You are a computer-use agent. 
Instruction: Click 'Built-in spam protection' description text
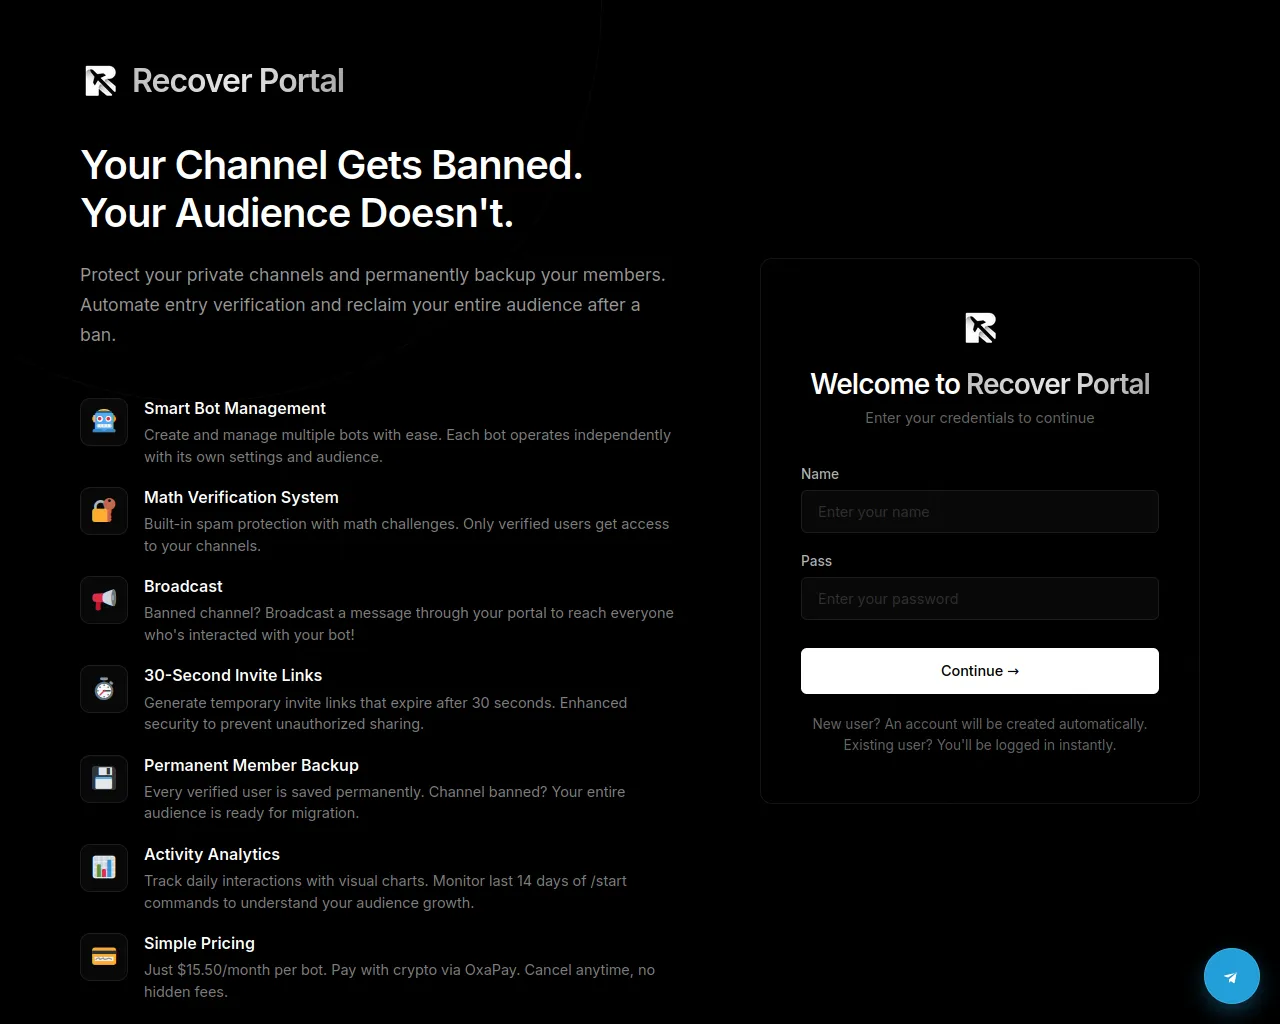(406, 535)
